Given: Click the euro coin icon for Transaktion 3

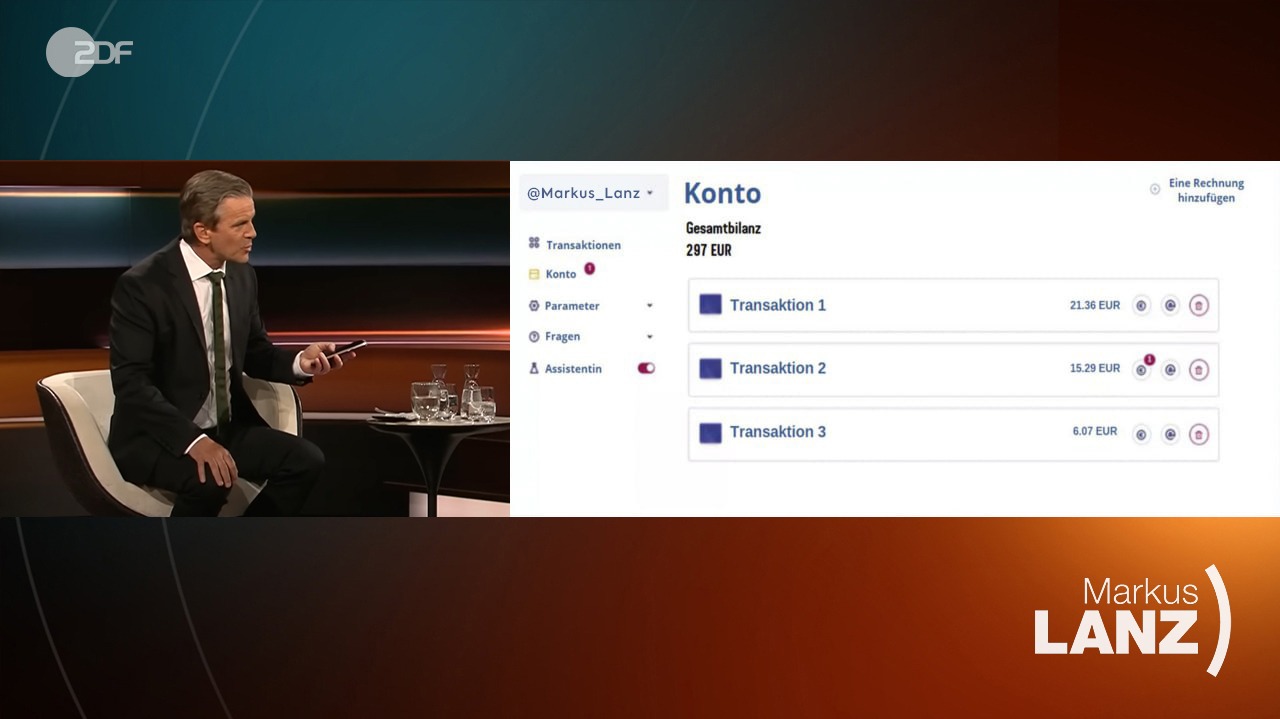Looking at the screenshot, I should pyautogui.click(x=1141, y=434).
